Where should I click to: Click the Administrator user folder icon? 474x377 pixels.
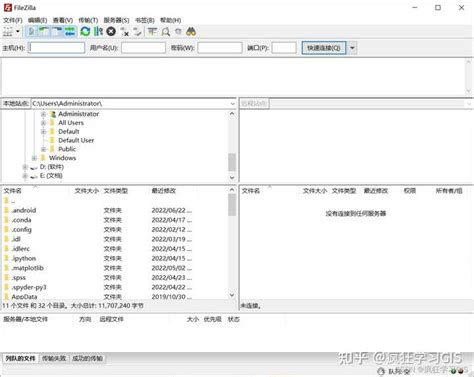click(x=52, y=114)
